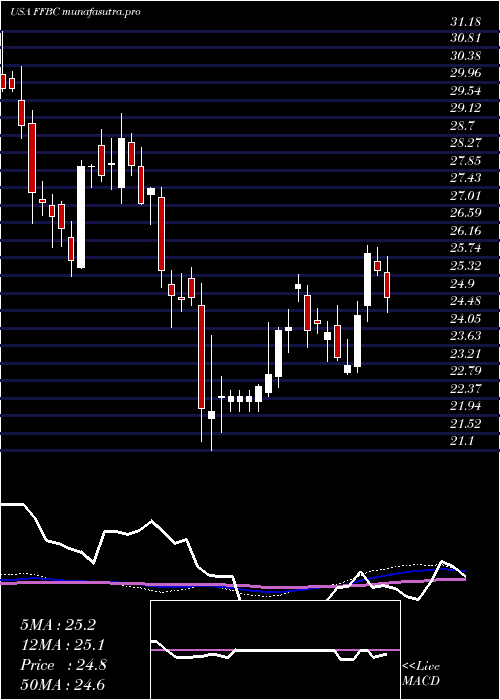Click the 'USA FFBC munafasutra.pro' title text
The image size is (500, 700).
click(x=75, y=12)
